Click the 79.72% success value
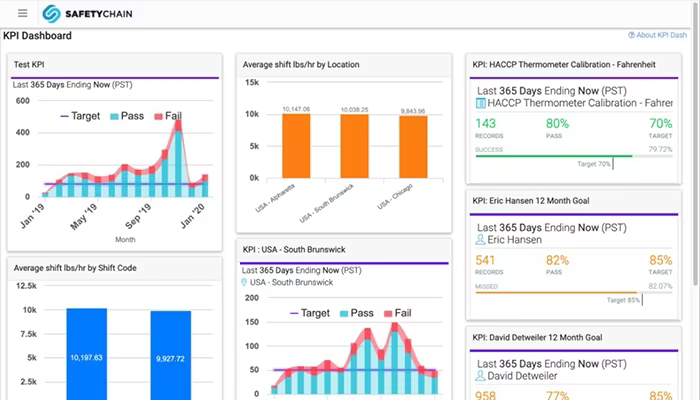The image size is (700, 400). tap(660, 150)
